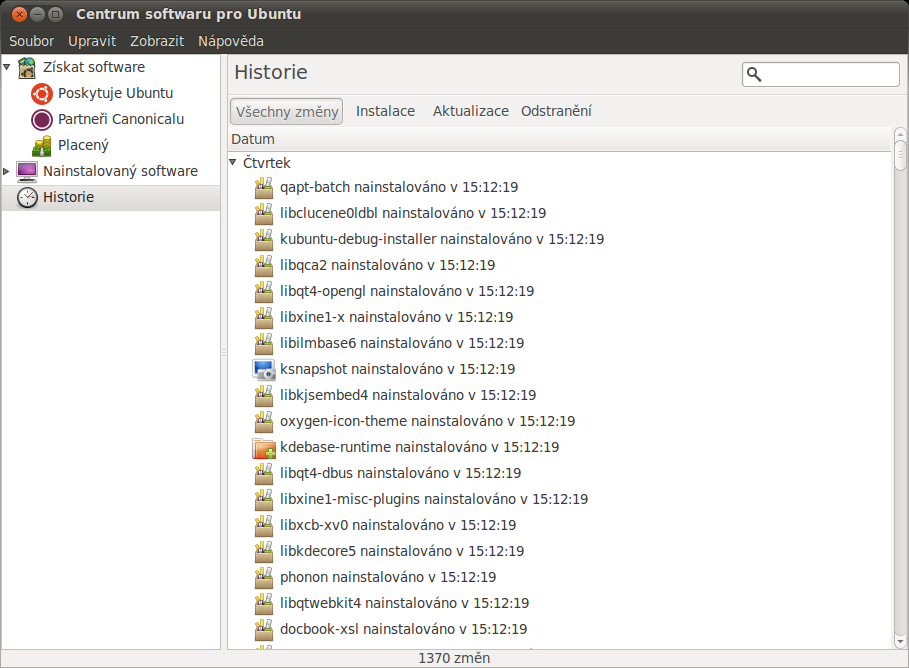Click the Historie clock icon in sidebar
This screenshot has height=668, width=909.
(27, 197)
